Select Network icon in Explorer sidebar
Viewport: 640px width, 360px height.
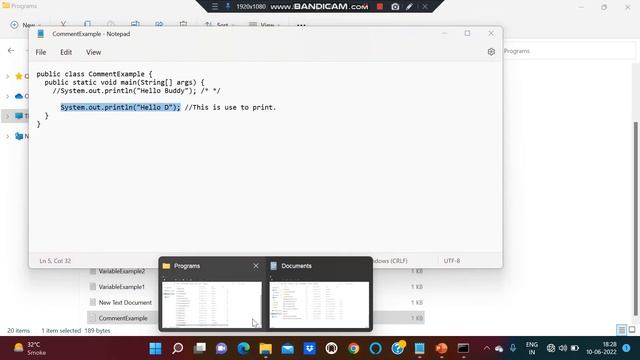pos(19,136)
